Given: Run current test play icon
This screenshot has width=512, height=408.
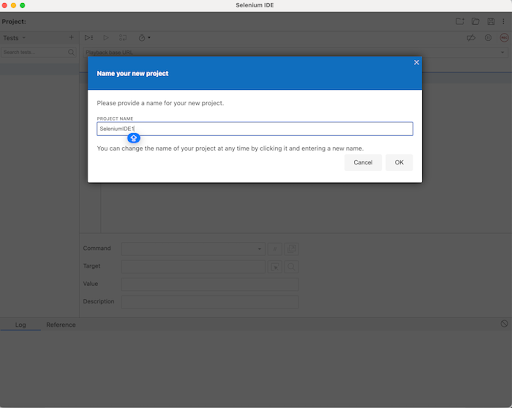Looking at the screenshot, I should 106,38.
